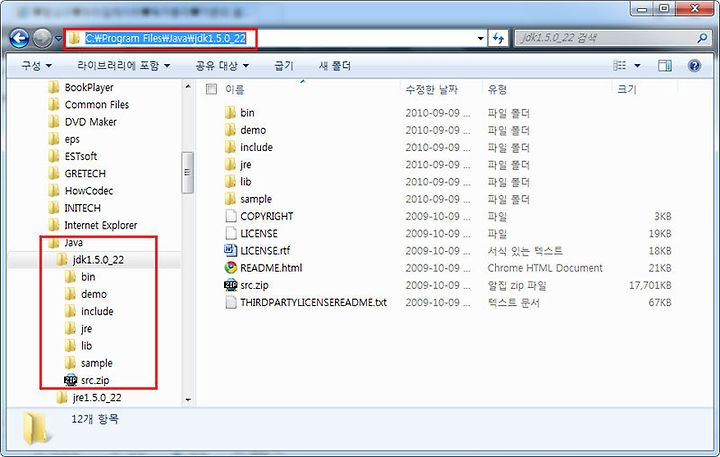Select Java folder in tree
Screen dimensions: 720x457
click(x=73, y=243)
